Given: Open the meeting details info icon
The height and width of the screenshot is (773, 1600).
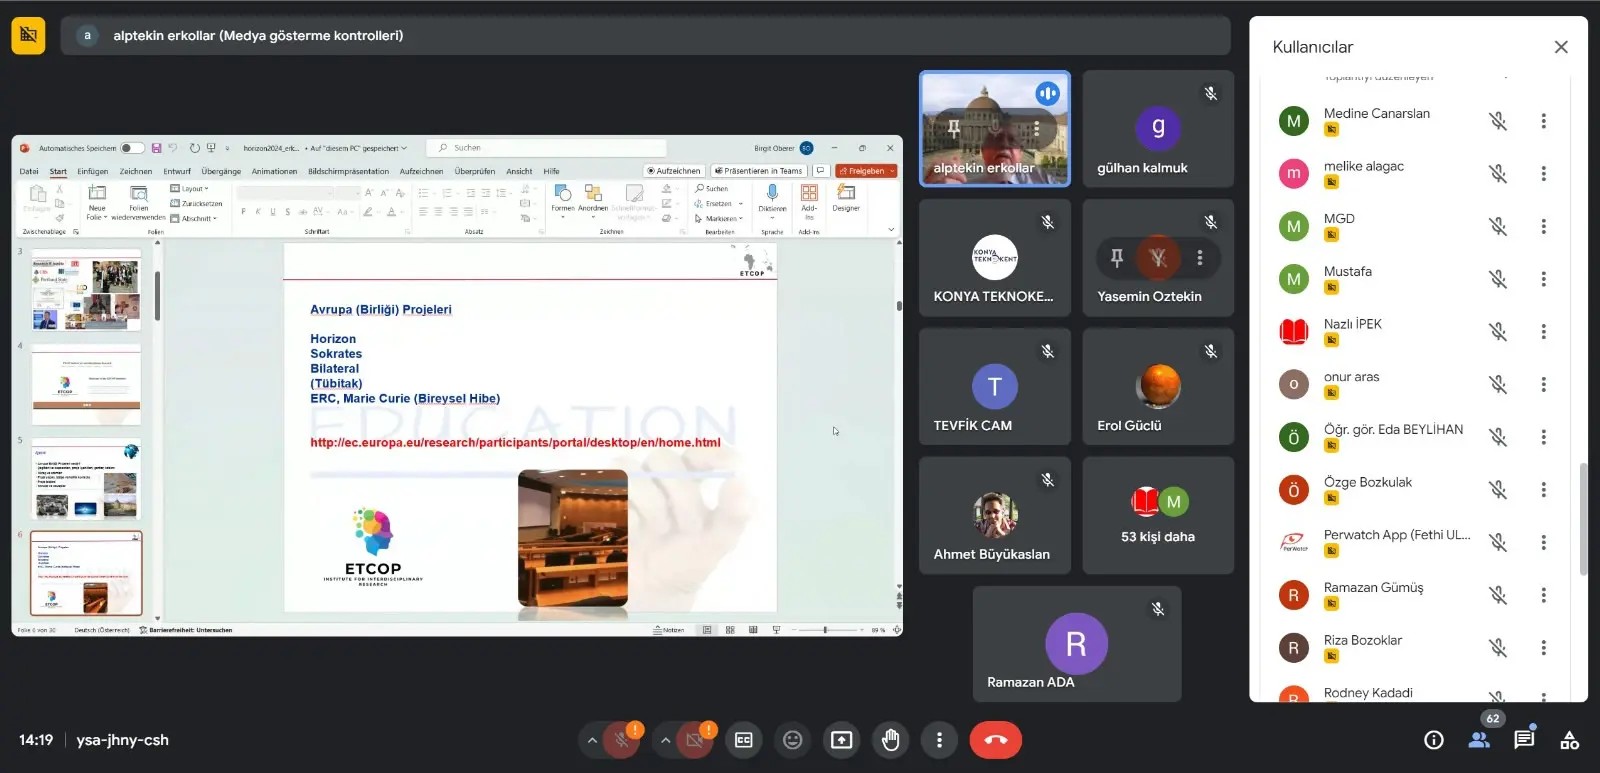Looking at the screenshot, I should click(x=1434, y=740).
